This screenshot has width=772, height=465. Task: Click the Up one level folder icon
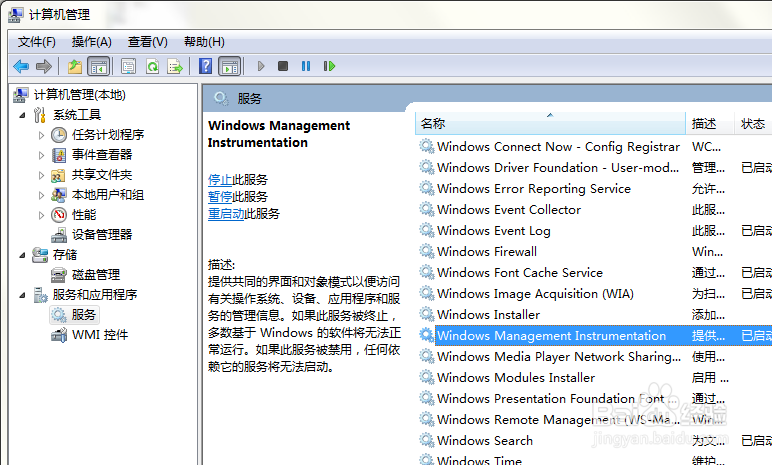point(75,66)
